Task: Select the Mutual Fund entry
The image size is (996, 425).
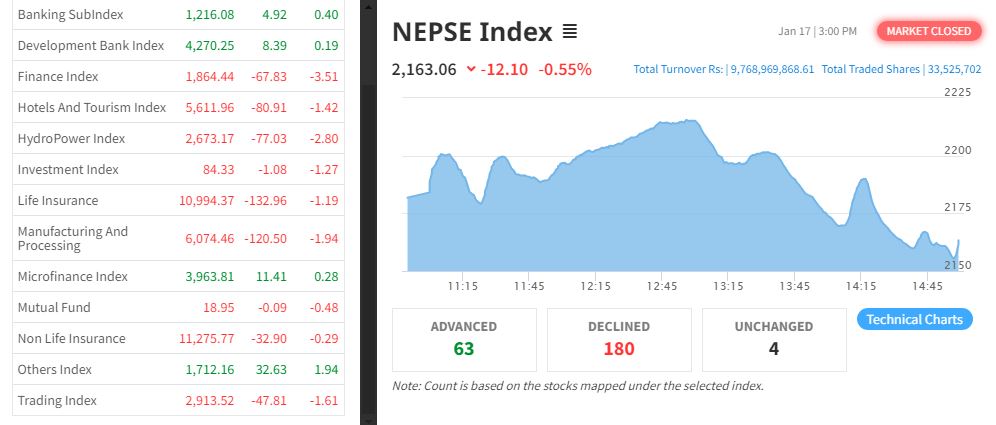Action: [x=54, y=308]
